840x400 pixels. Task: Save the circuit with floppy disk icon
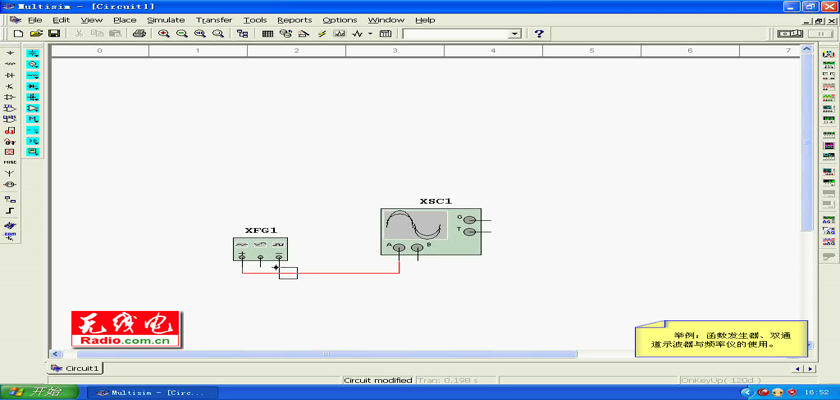pos(54,34)
